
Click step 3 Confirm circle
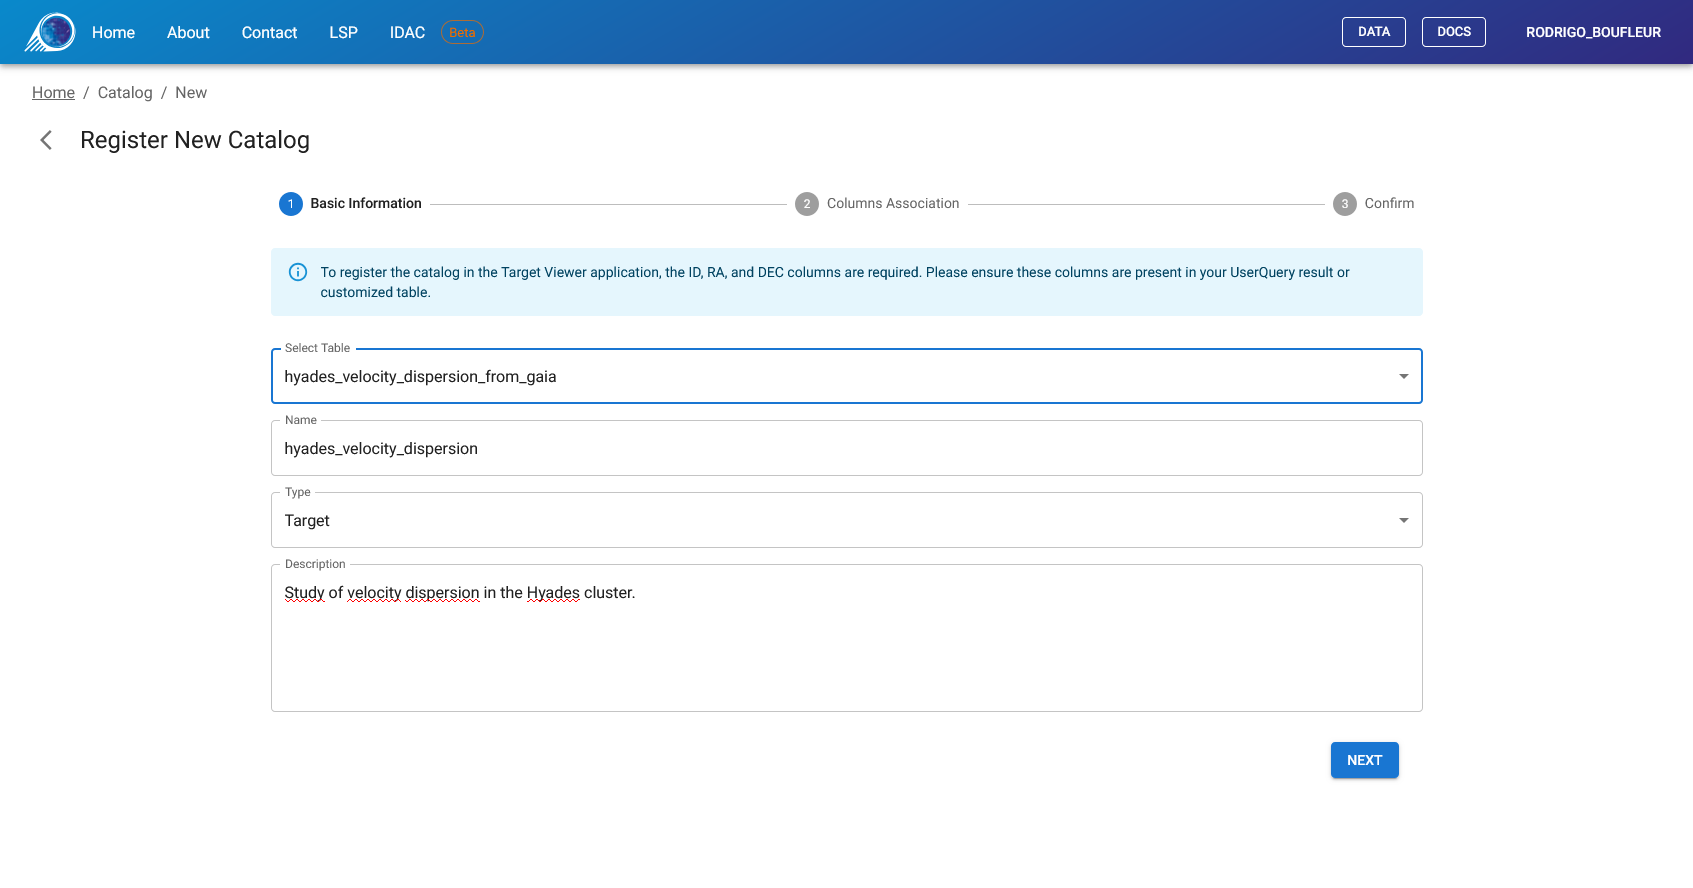pyautogui.click(x=1344, y=204)
